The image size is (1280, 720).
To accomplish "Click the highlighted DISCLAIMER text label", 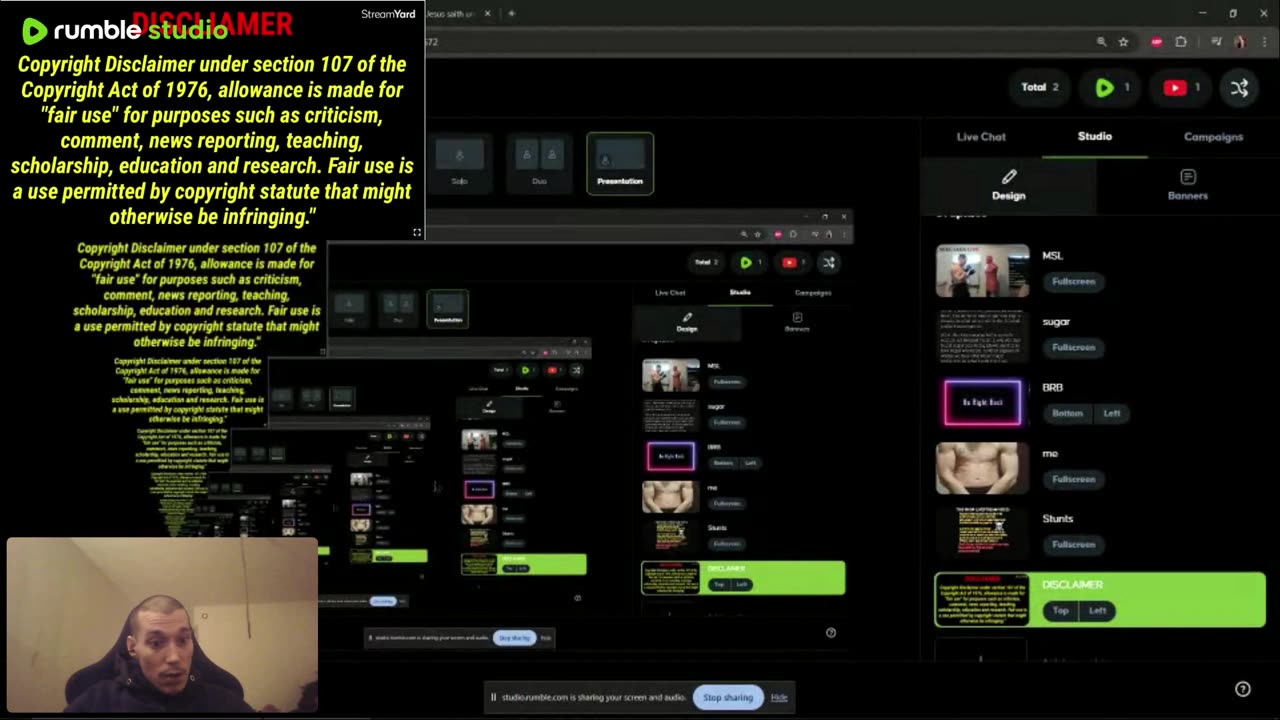I will pos(1072,584).
